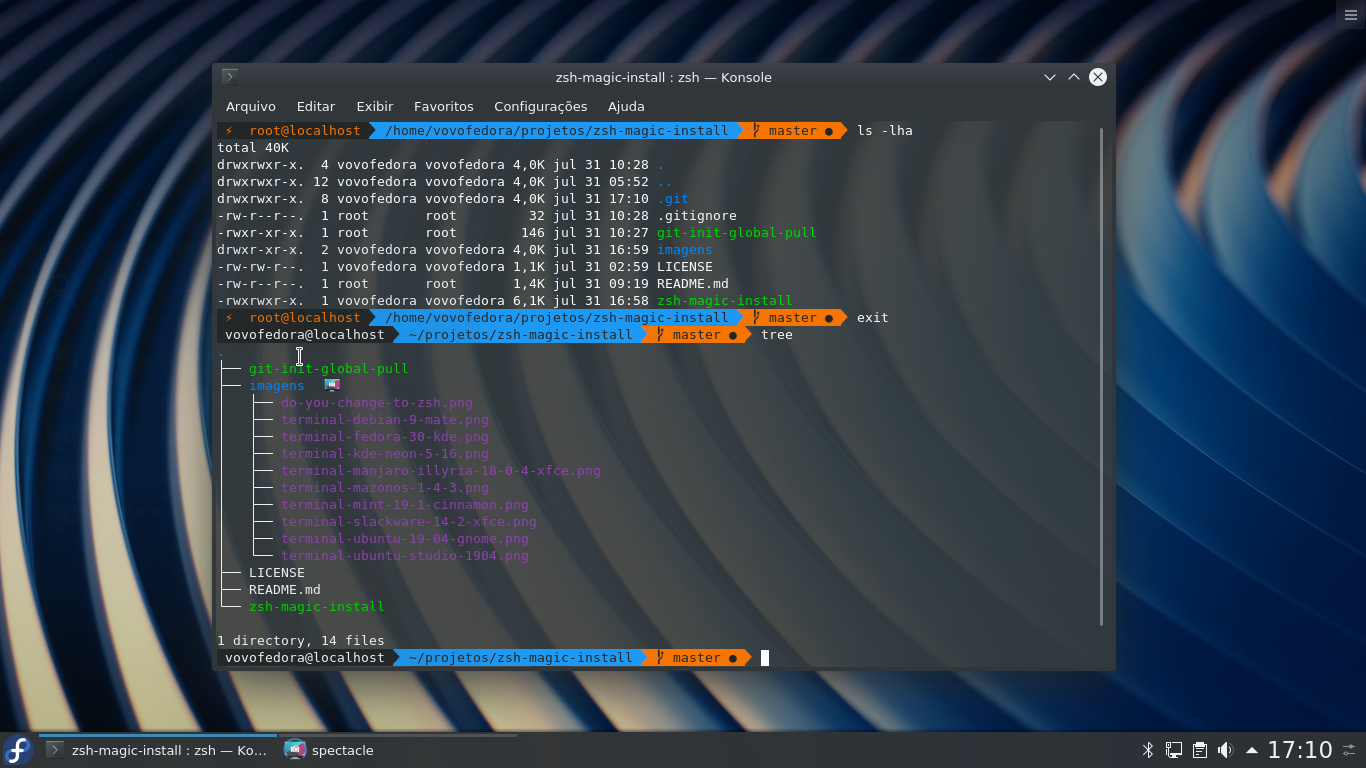Image resolution: width=1366 pixels, height=768 pixels.
Task: Click .git directory in ls listing
Action: pyautogui.click(x=673, y=198)
